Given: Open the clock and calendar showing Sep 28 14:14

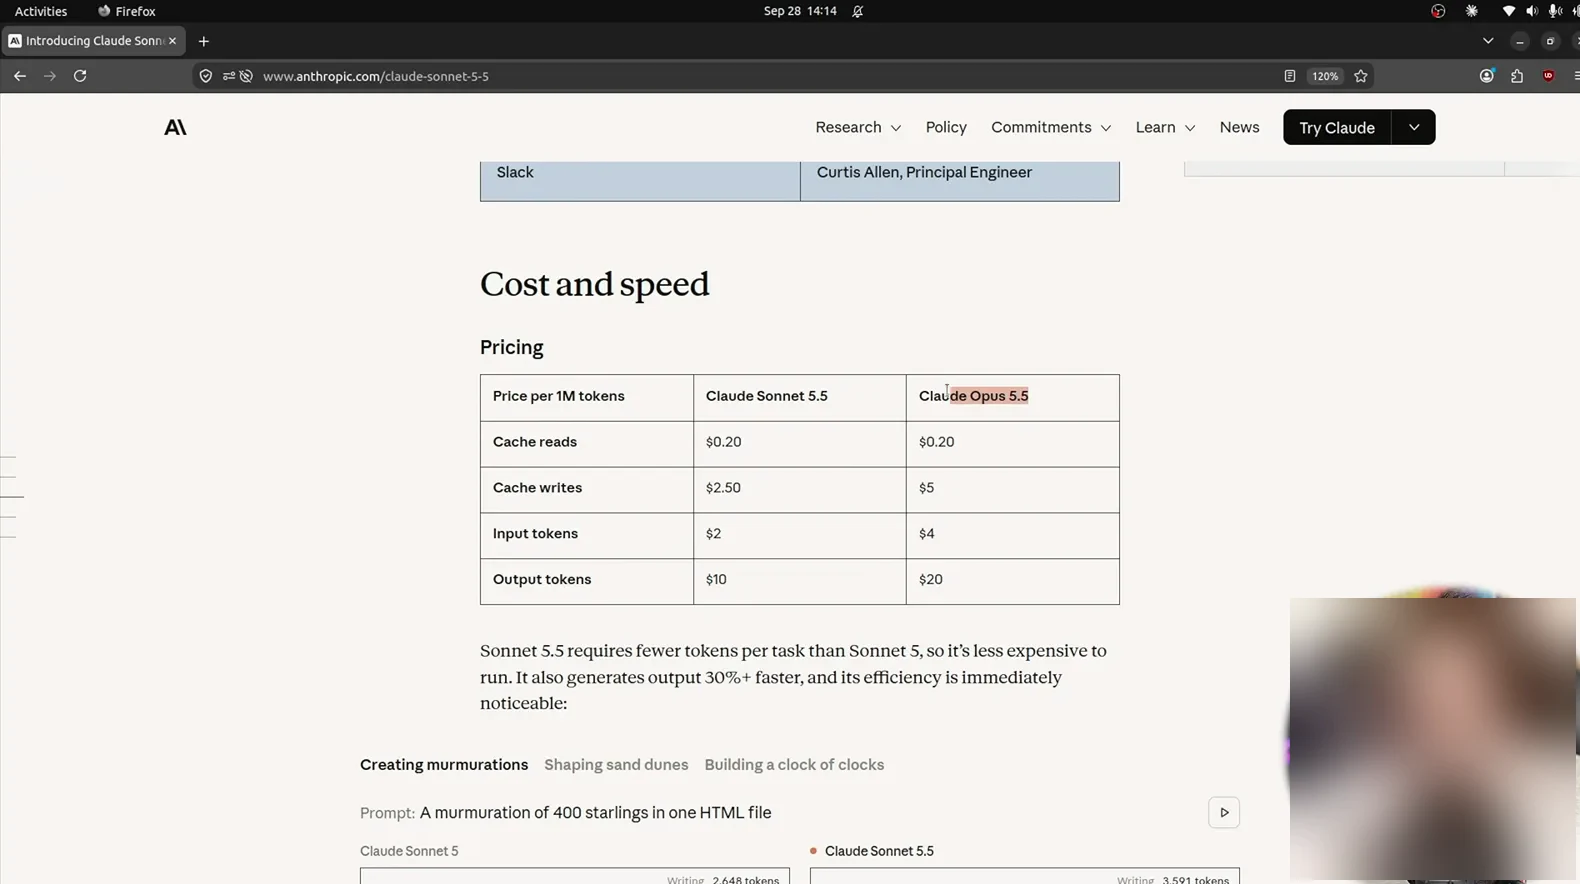Looking at the screenshot, I should (800, 11).
